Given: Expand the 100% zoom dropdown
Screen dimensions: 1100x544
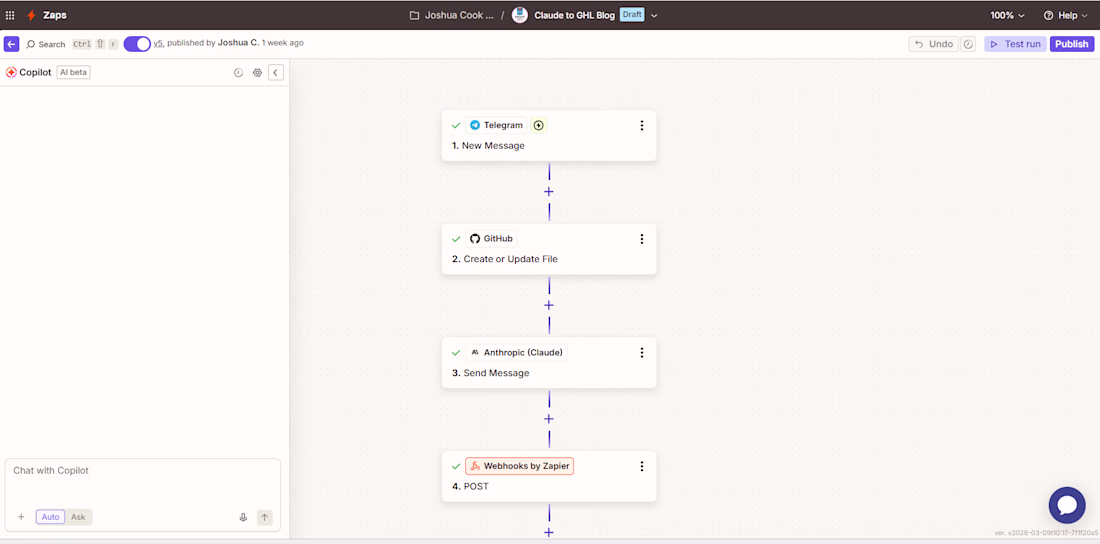Looking at the screenshot, I should (x=1007, y=15).
